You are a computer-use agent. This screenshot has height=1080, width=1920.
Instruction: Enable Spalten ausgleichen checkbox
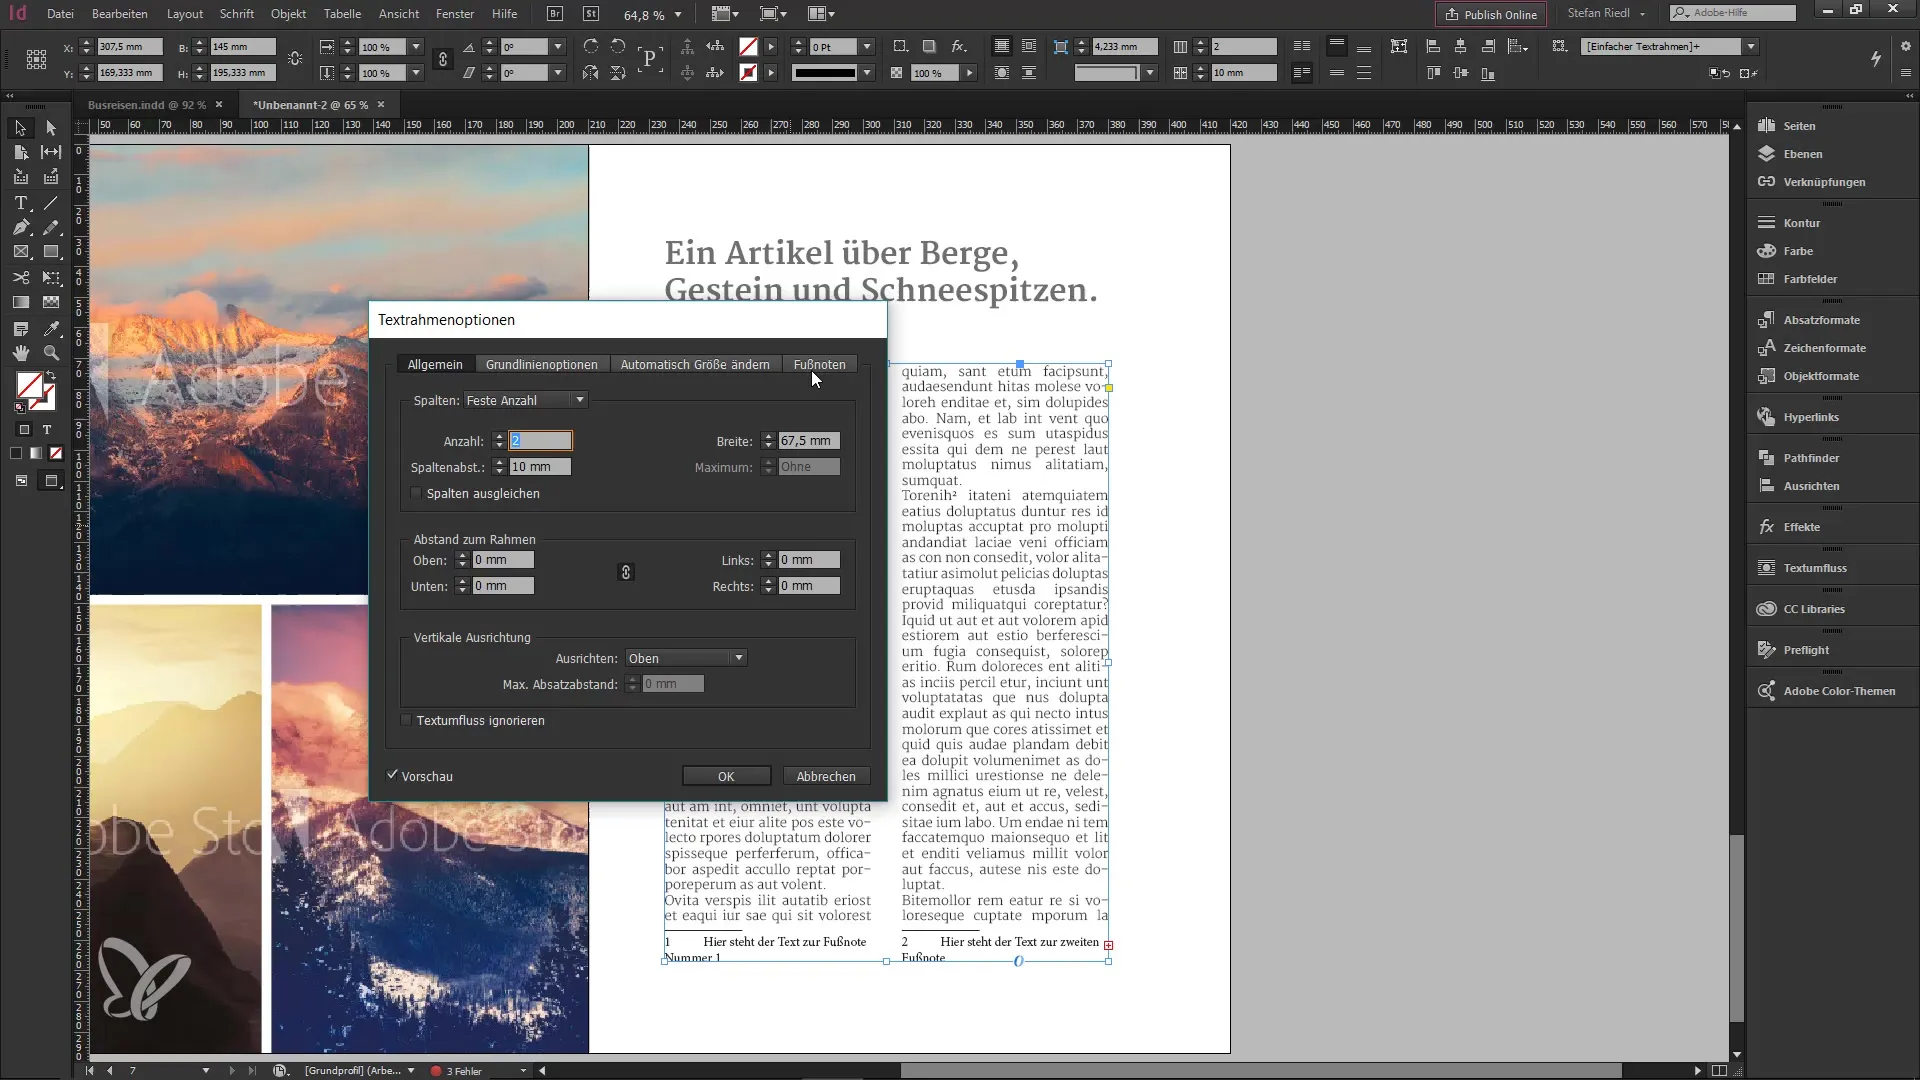(416, 493)
